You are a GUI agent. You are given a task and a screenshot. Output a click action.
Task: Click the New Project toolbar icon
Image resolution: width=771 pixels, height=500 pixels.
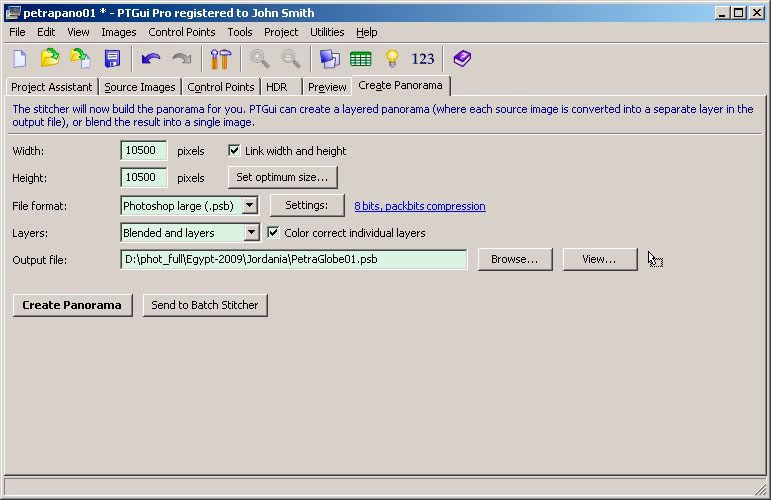pyautogui.click(x=20, y=59)
